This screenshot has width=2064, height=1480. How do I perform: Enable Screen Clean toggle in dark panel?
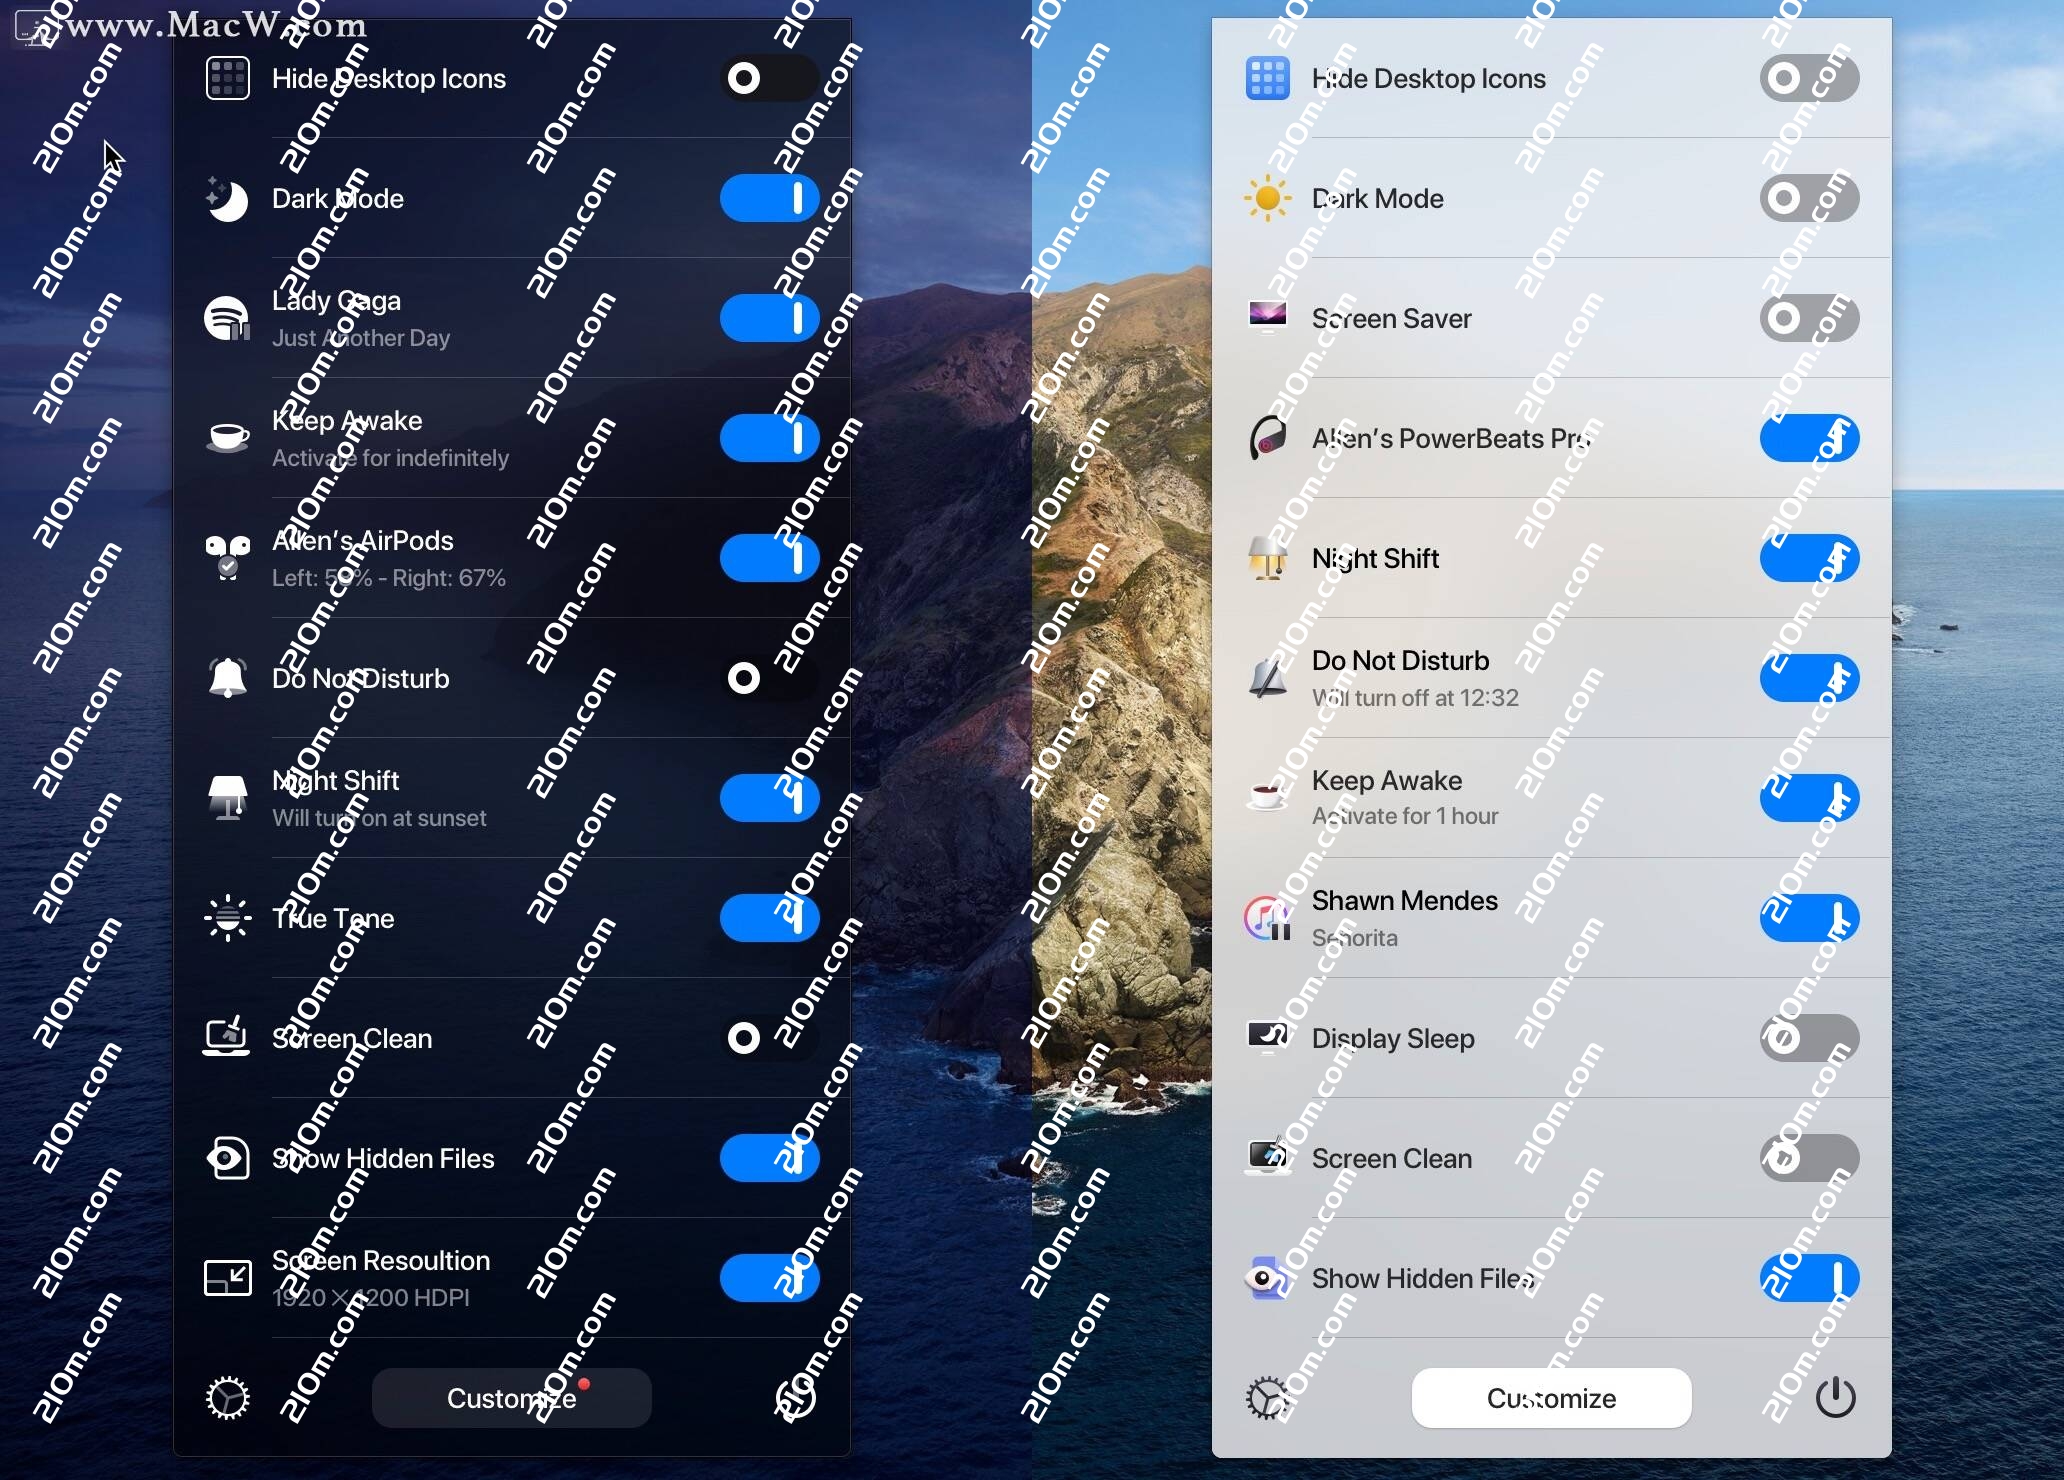769,1038
